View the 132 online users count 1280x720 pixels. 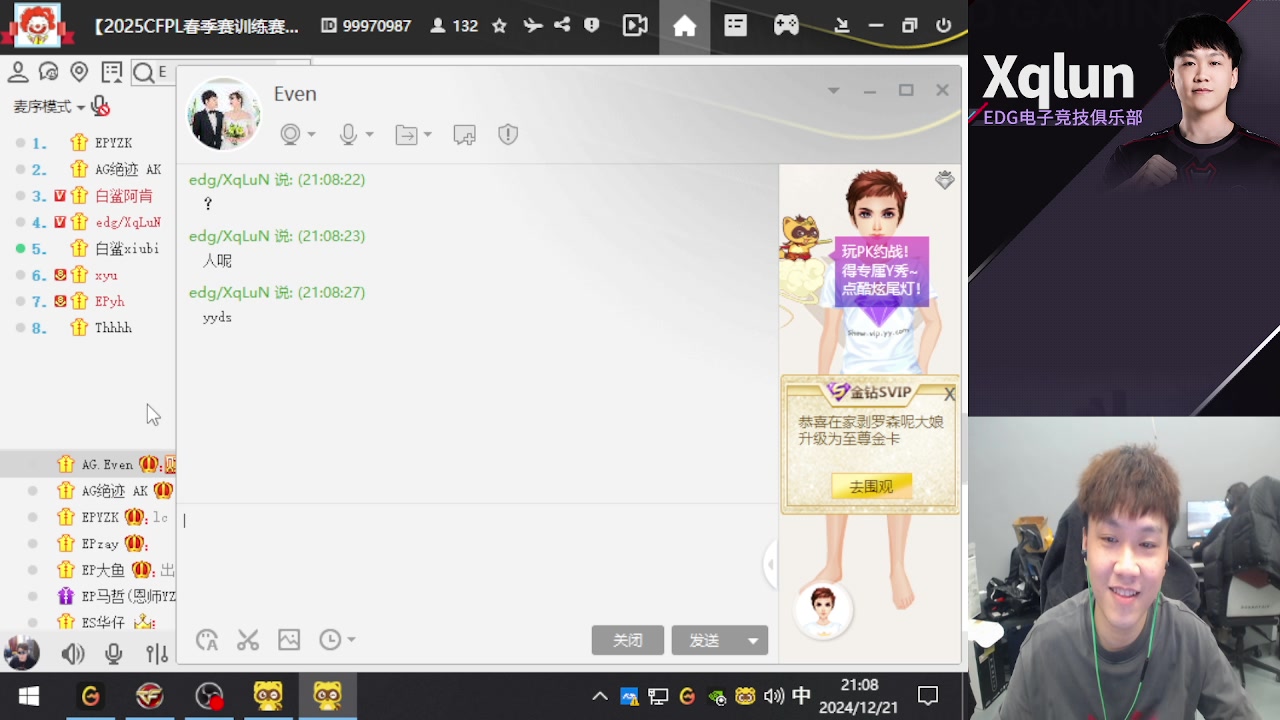(454, 26)
